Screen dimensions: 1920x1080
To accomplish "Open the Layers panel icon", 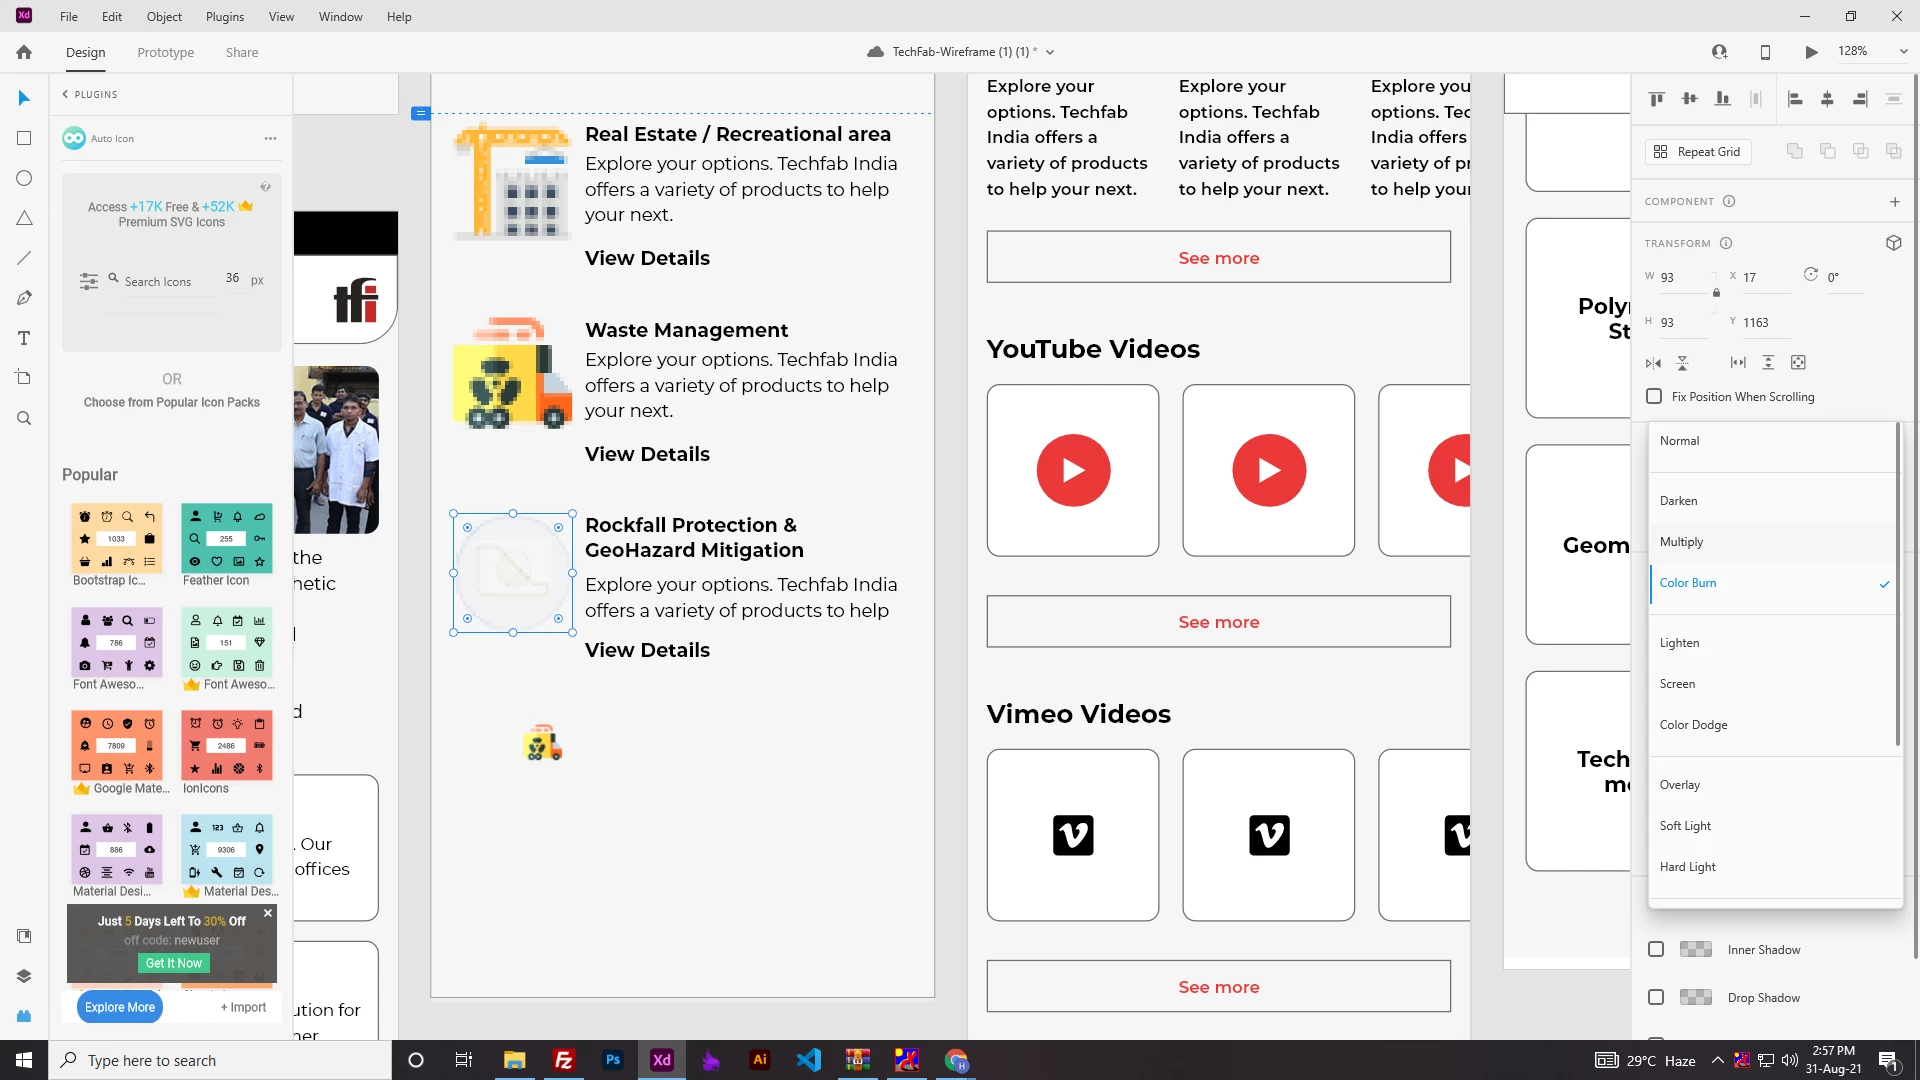I will 24,976.
